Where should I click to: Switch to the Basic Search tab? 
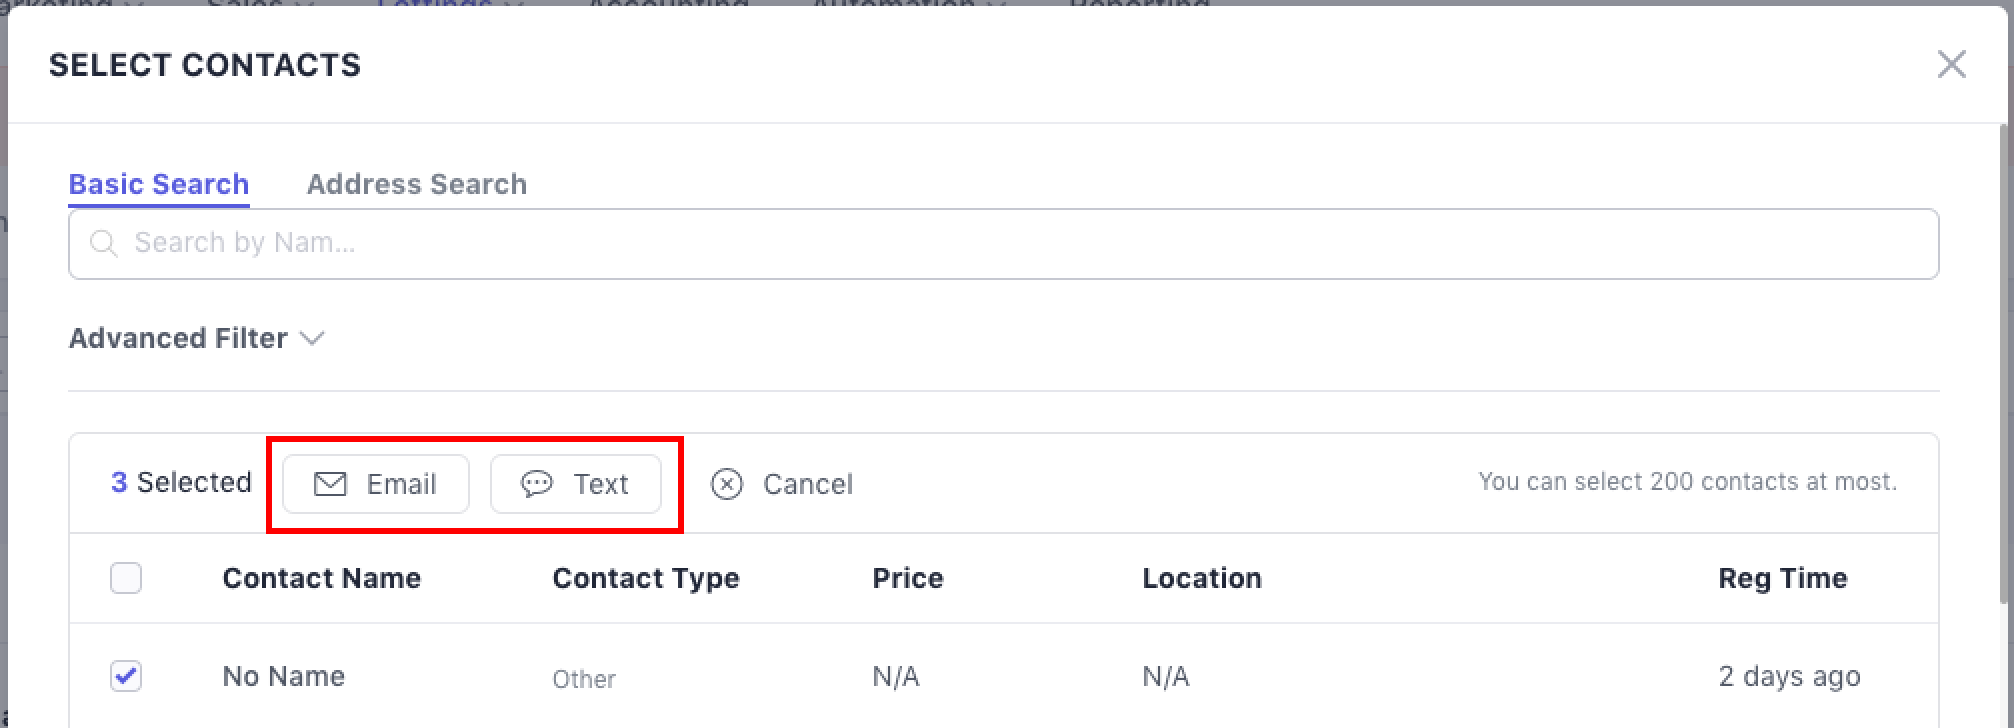click(159, 184)
